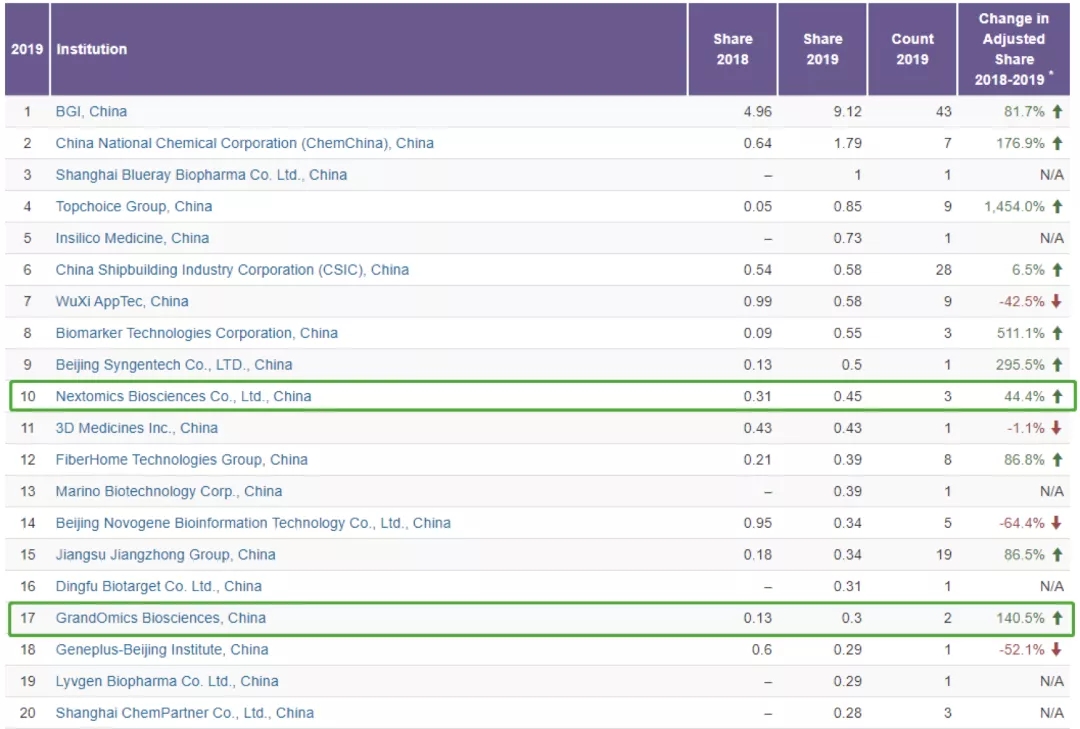Viewport: 1080px width, 729px height.
Task: Open Insilico Medicine, China link
Action: tap(132, 238)
